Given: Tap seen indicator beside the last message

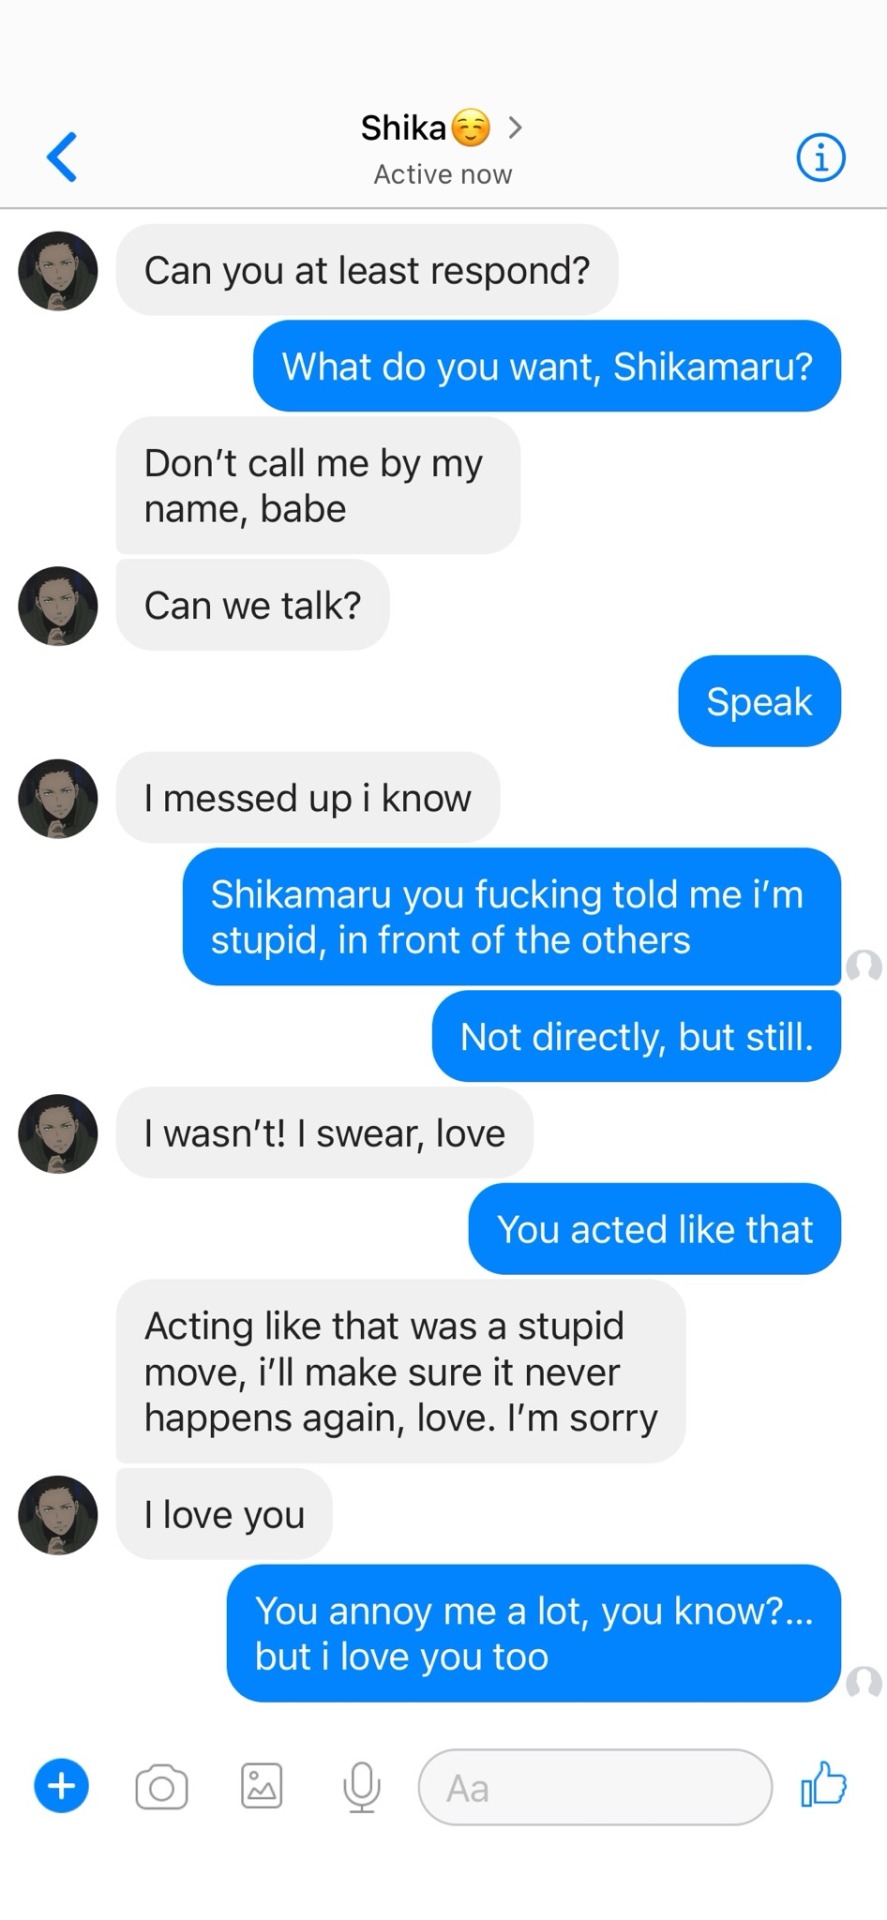Looking at the screenshot, I should click(864, 1682).
